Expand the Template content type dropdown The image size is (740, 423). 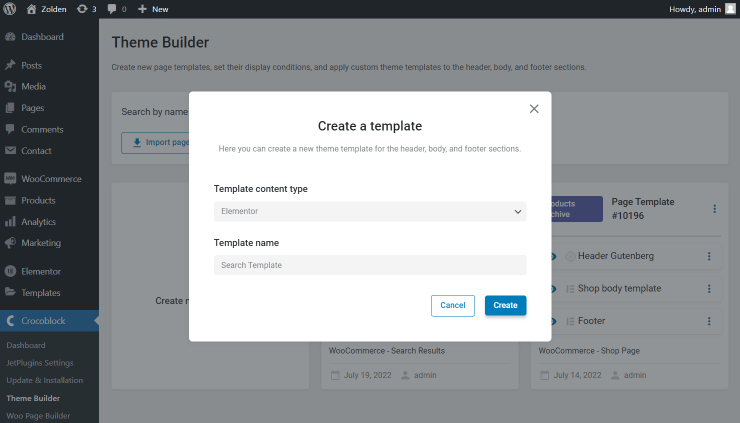coord(370,211)
